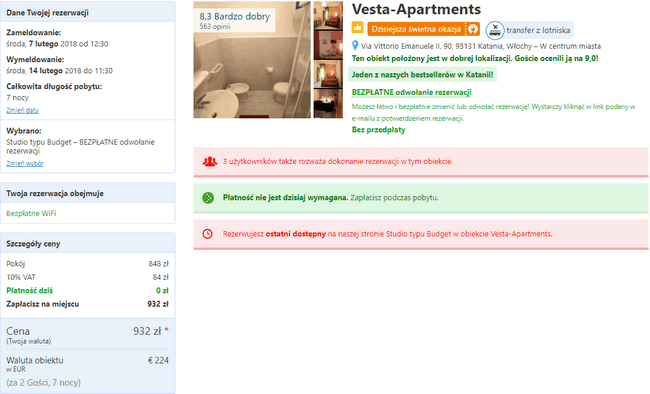Click '7 nocy' stay length
This screenshot has height=394, width=650.
click(x=17, y=98)
